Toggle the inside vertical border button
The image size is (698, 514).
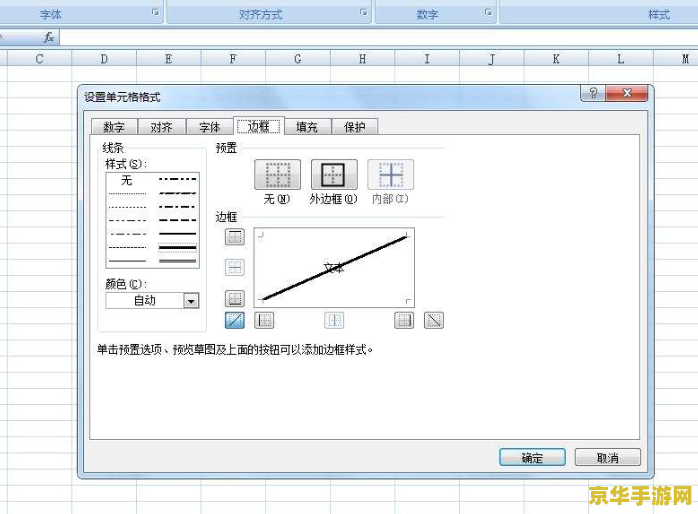point(334,320)
